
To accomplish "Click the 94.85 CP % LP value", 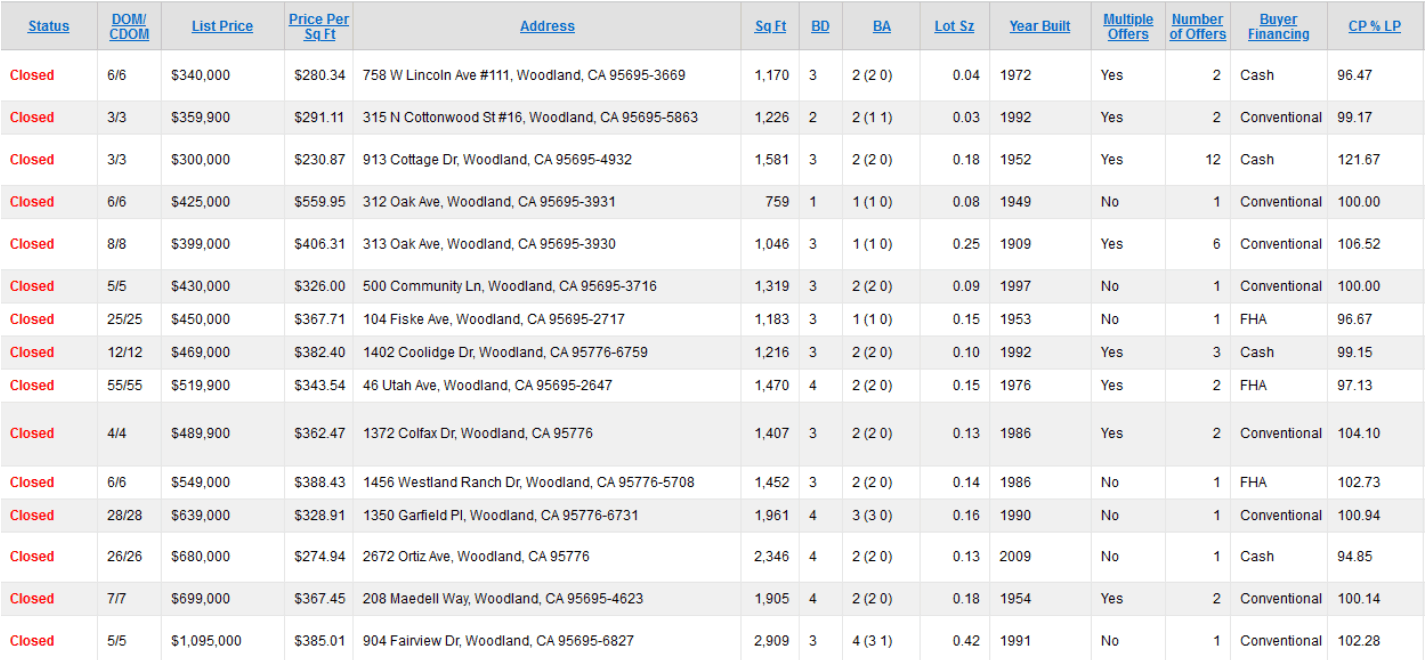I will point(1355,556).
